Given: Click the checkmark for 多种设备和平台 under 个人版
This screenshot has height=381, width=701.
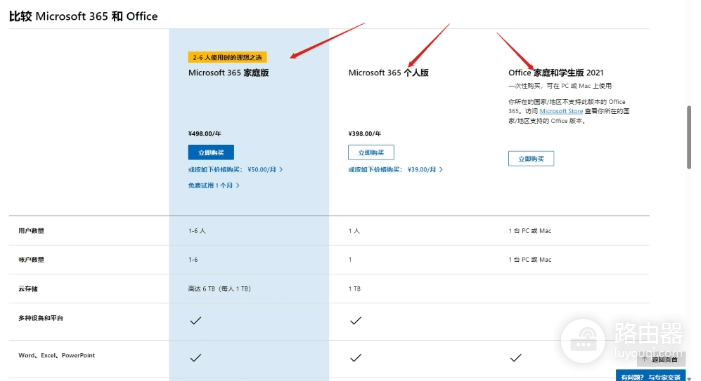Looking at the screenshot, I should point(355,321).
